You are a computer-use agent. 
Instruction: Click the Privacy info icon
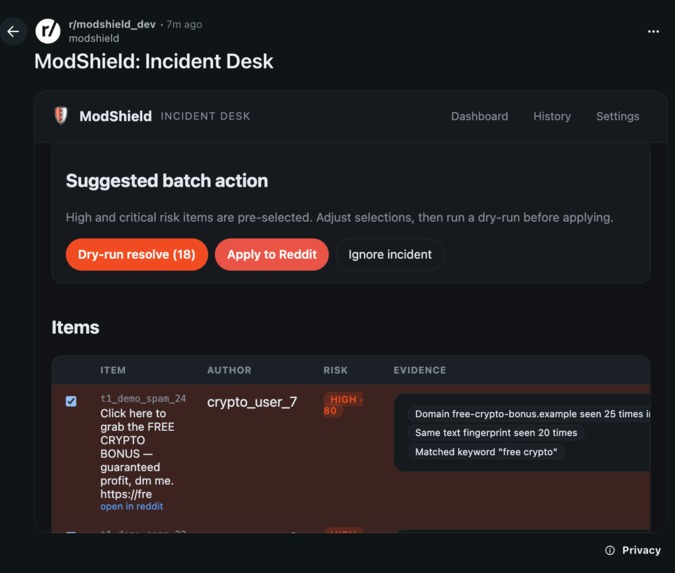coord(610,550)
